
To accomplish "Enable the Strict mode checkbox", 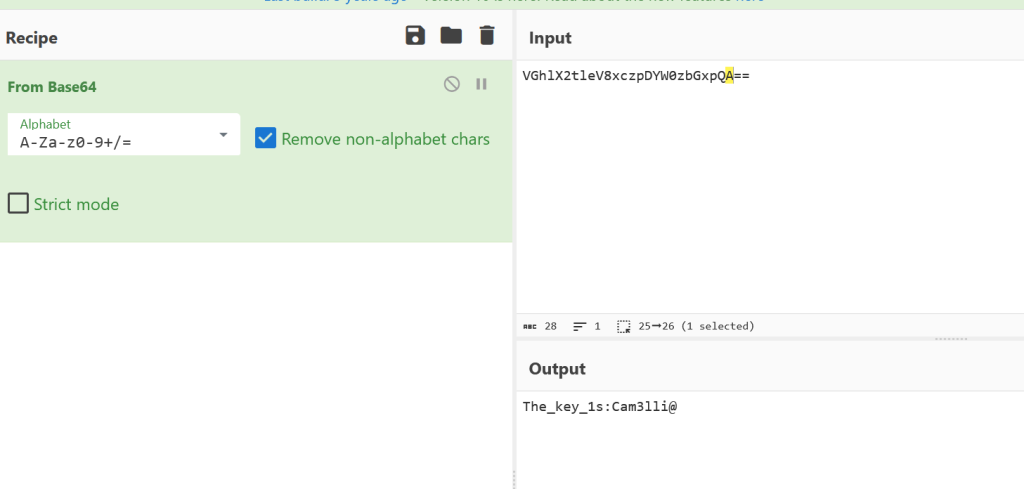I will coord(18,204).
